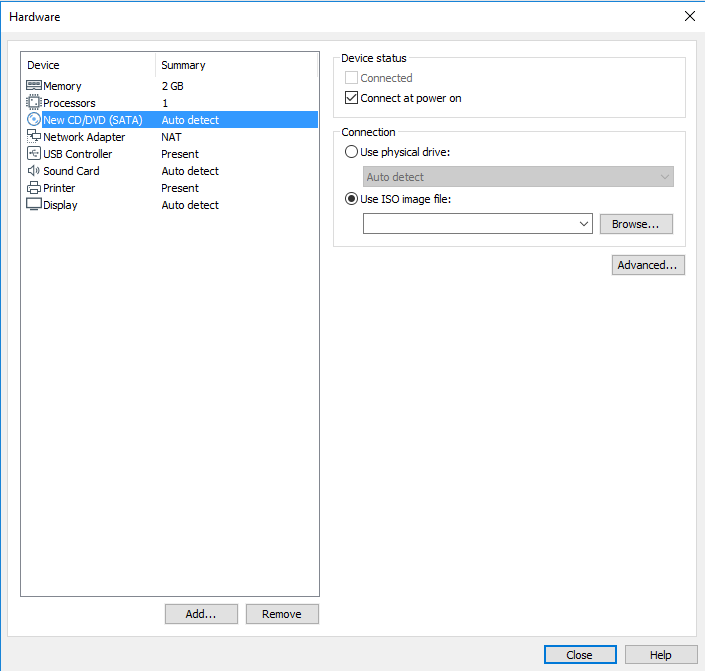Viewport: 705px width, 671px height.
Task: Click Auto detect summary for Sound Card
Action: (190, 171)
